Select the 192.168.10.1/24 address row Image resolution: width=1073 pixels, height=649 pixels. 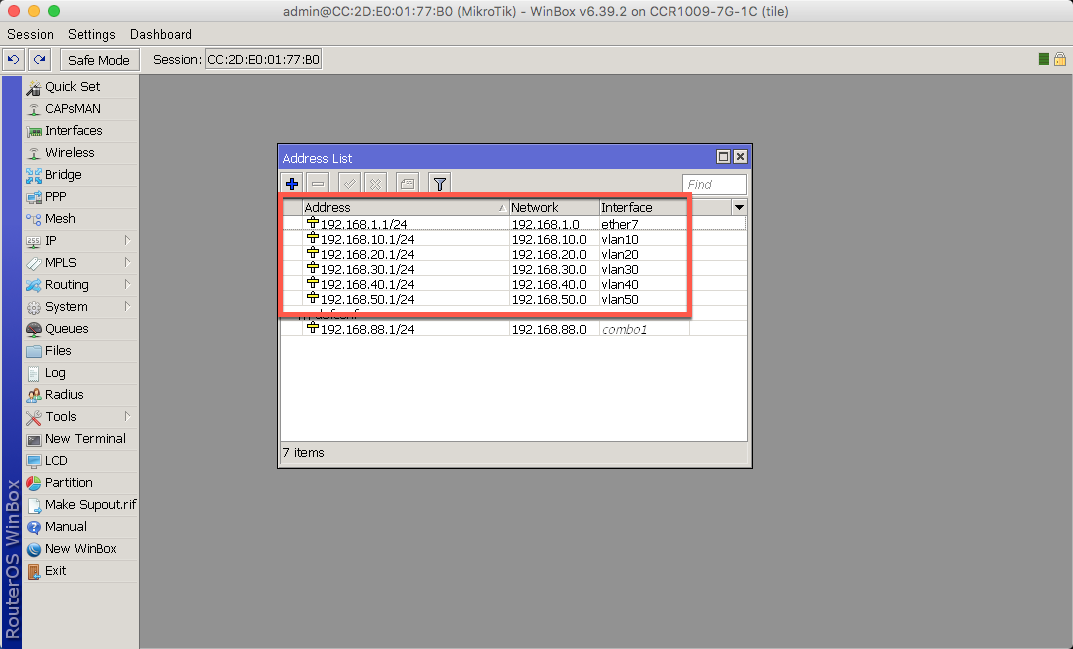pos(513,239)
